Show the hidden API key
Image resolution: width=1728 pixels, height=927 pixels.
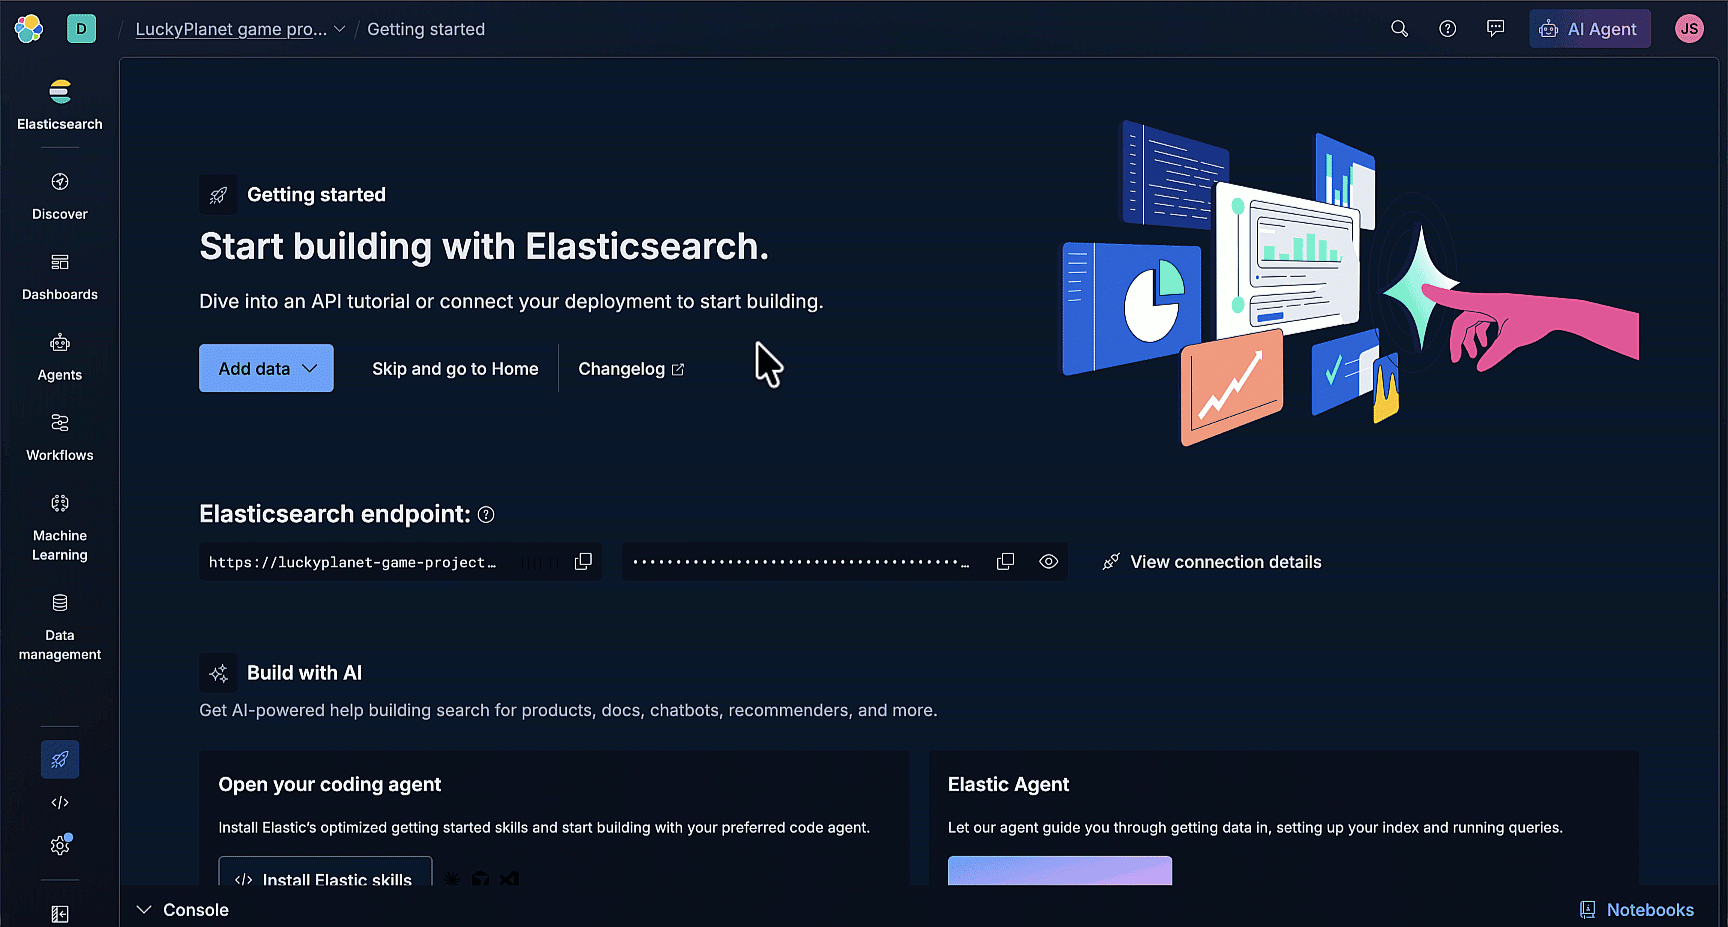(1048, 562)
